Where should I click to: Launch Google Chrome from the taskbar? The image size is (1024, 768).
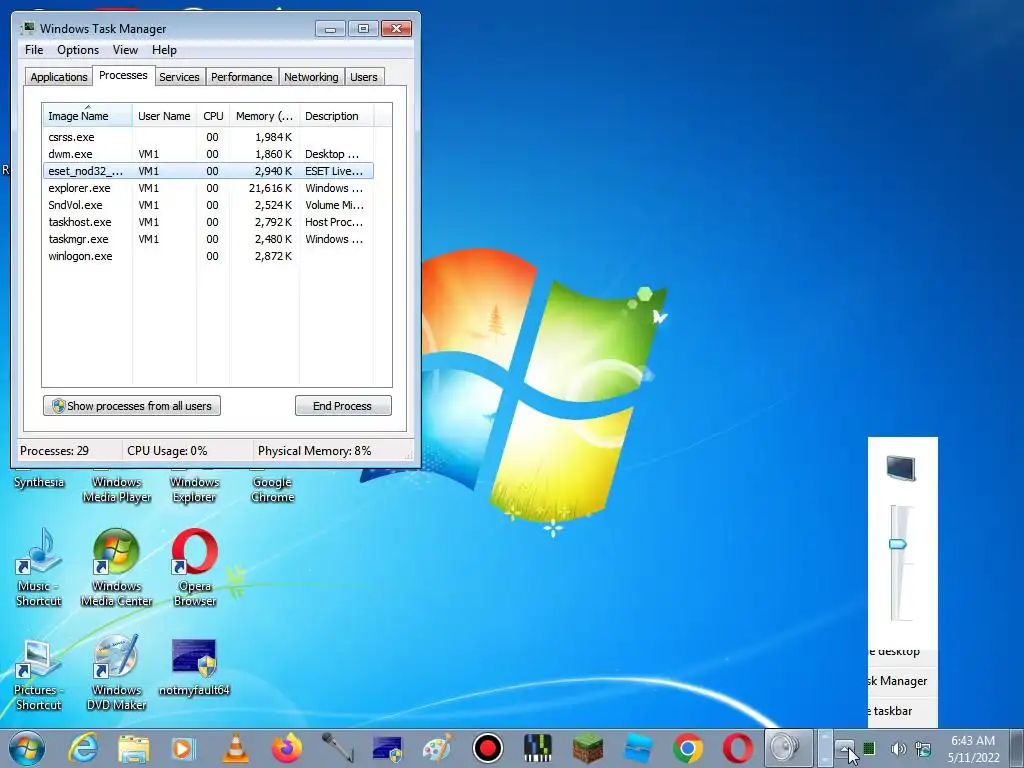tap(688, 748)
